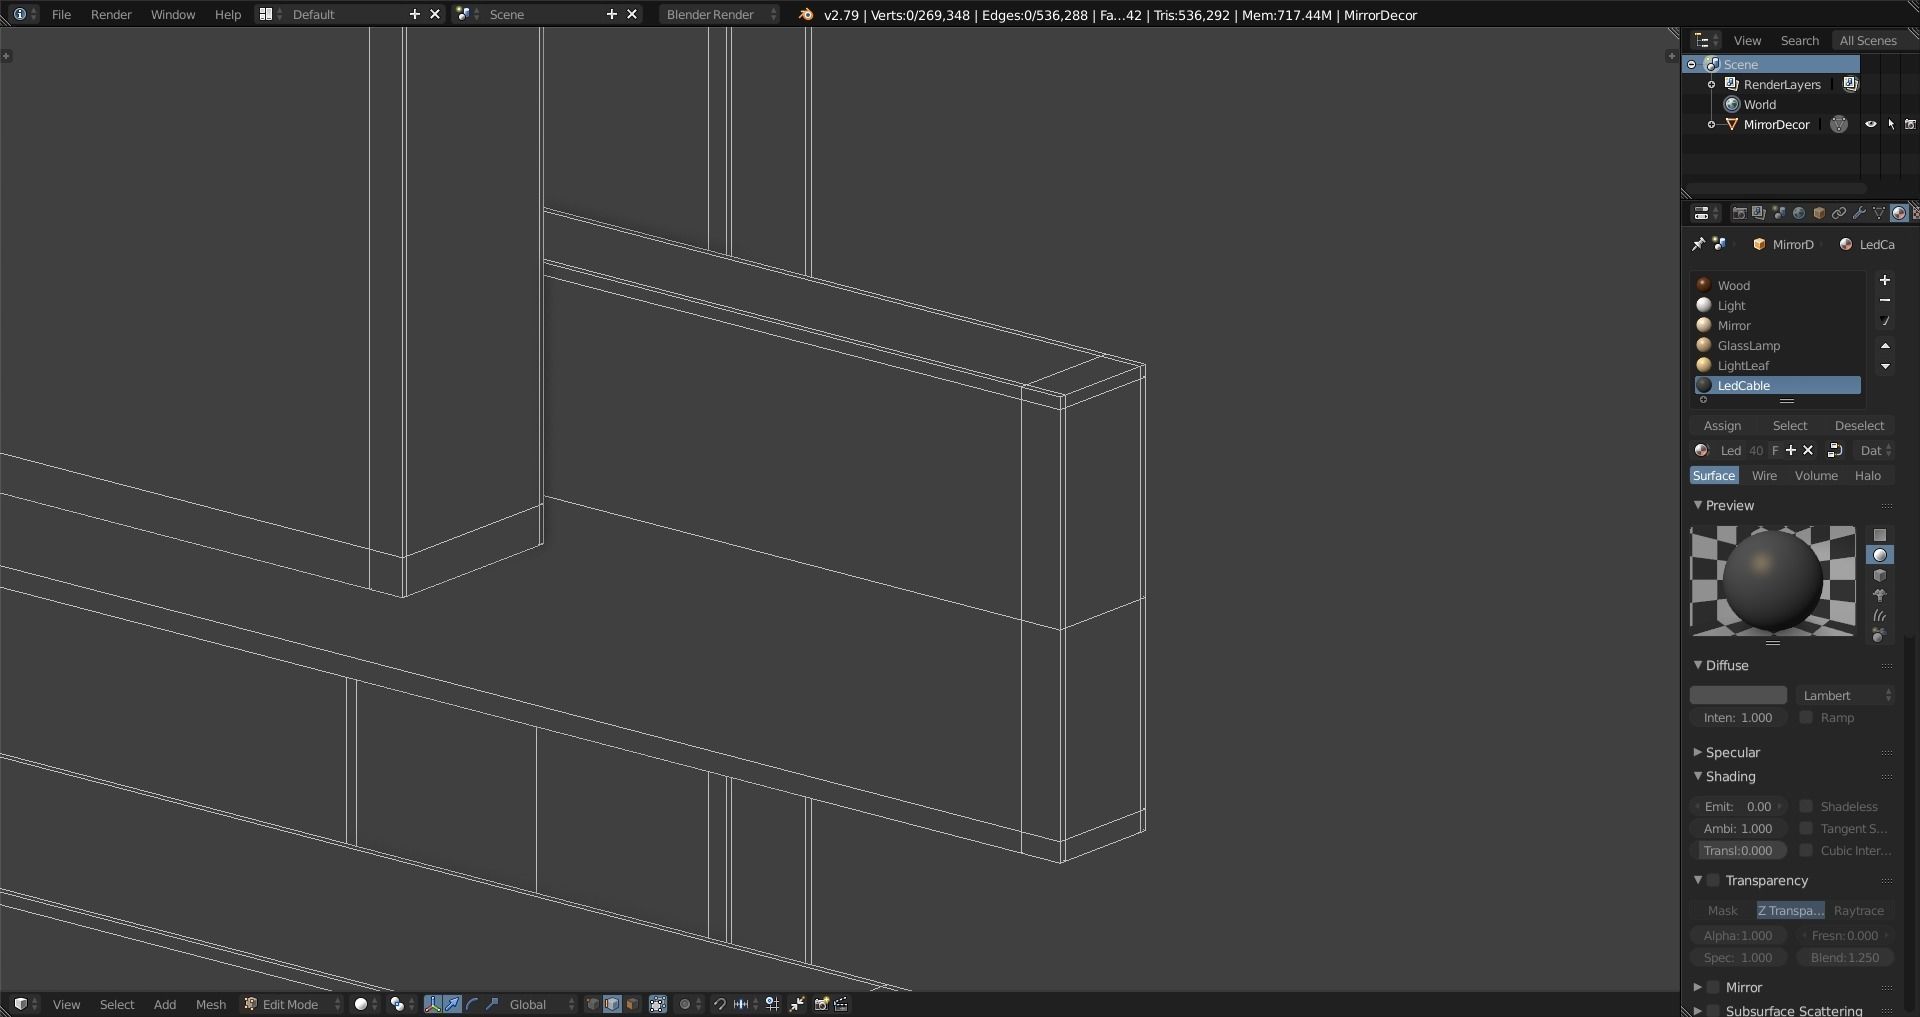Click the Deselect material button
The width and height of the screenshot is (1920, 1017).
tap(1859, 425)
